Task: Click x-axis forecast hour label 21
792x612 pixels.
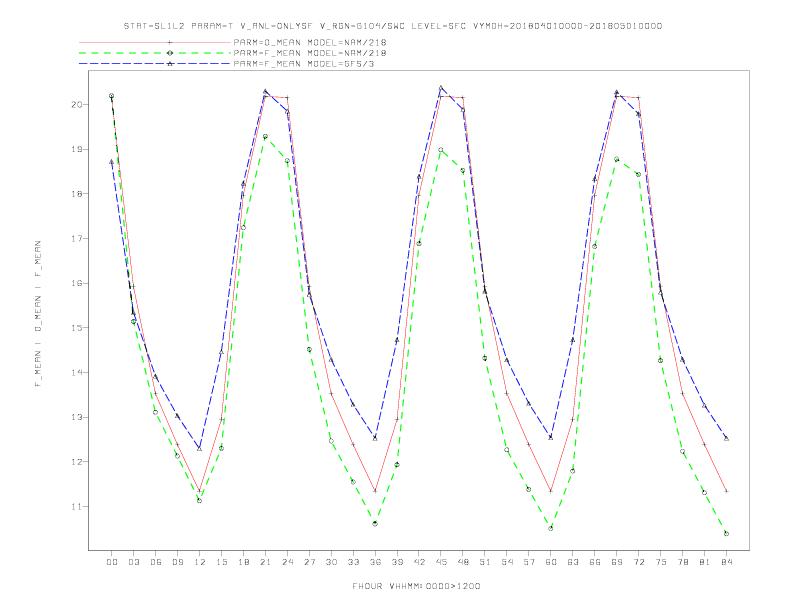Action: click(265, 562)
